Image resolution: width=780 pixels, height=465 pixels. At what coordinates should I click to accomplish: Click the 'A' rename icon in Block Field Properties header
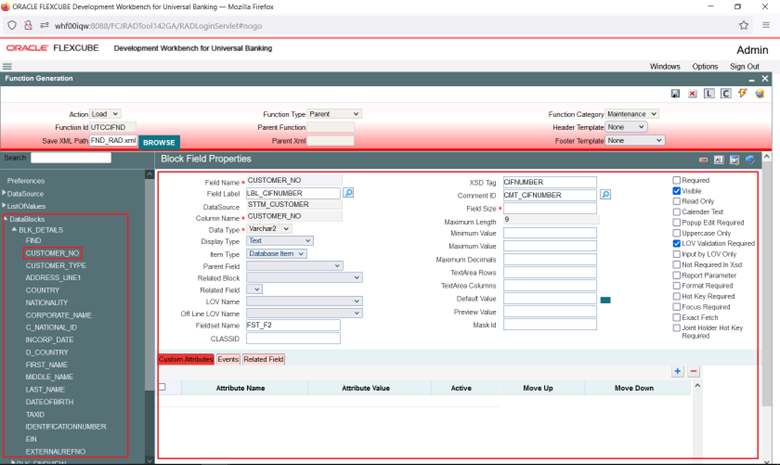point(718,160)
